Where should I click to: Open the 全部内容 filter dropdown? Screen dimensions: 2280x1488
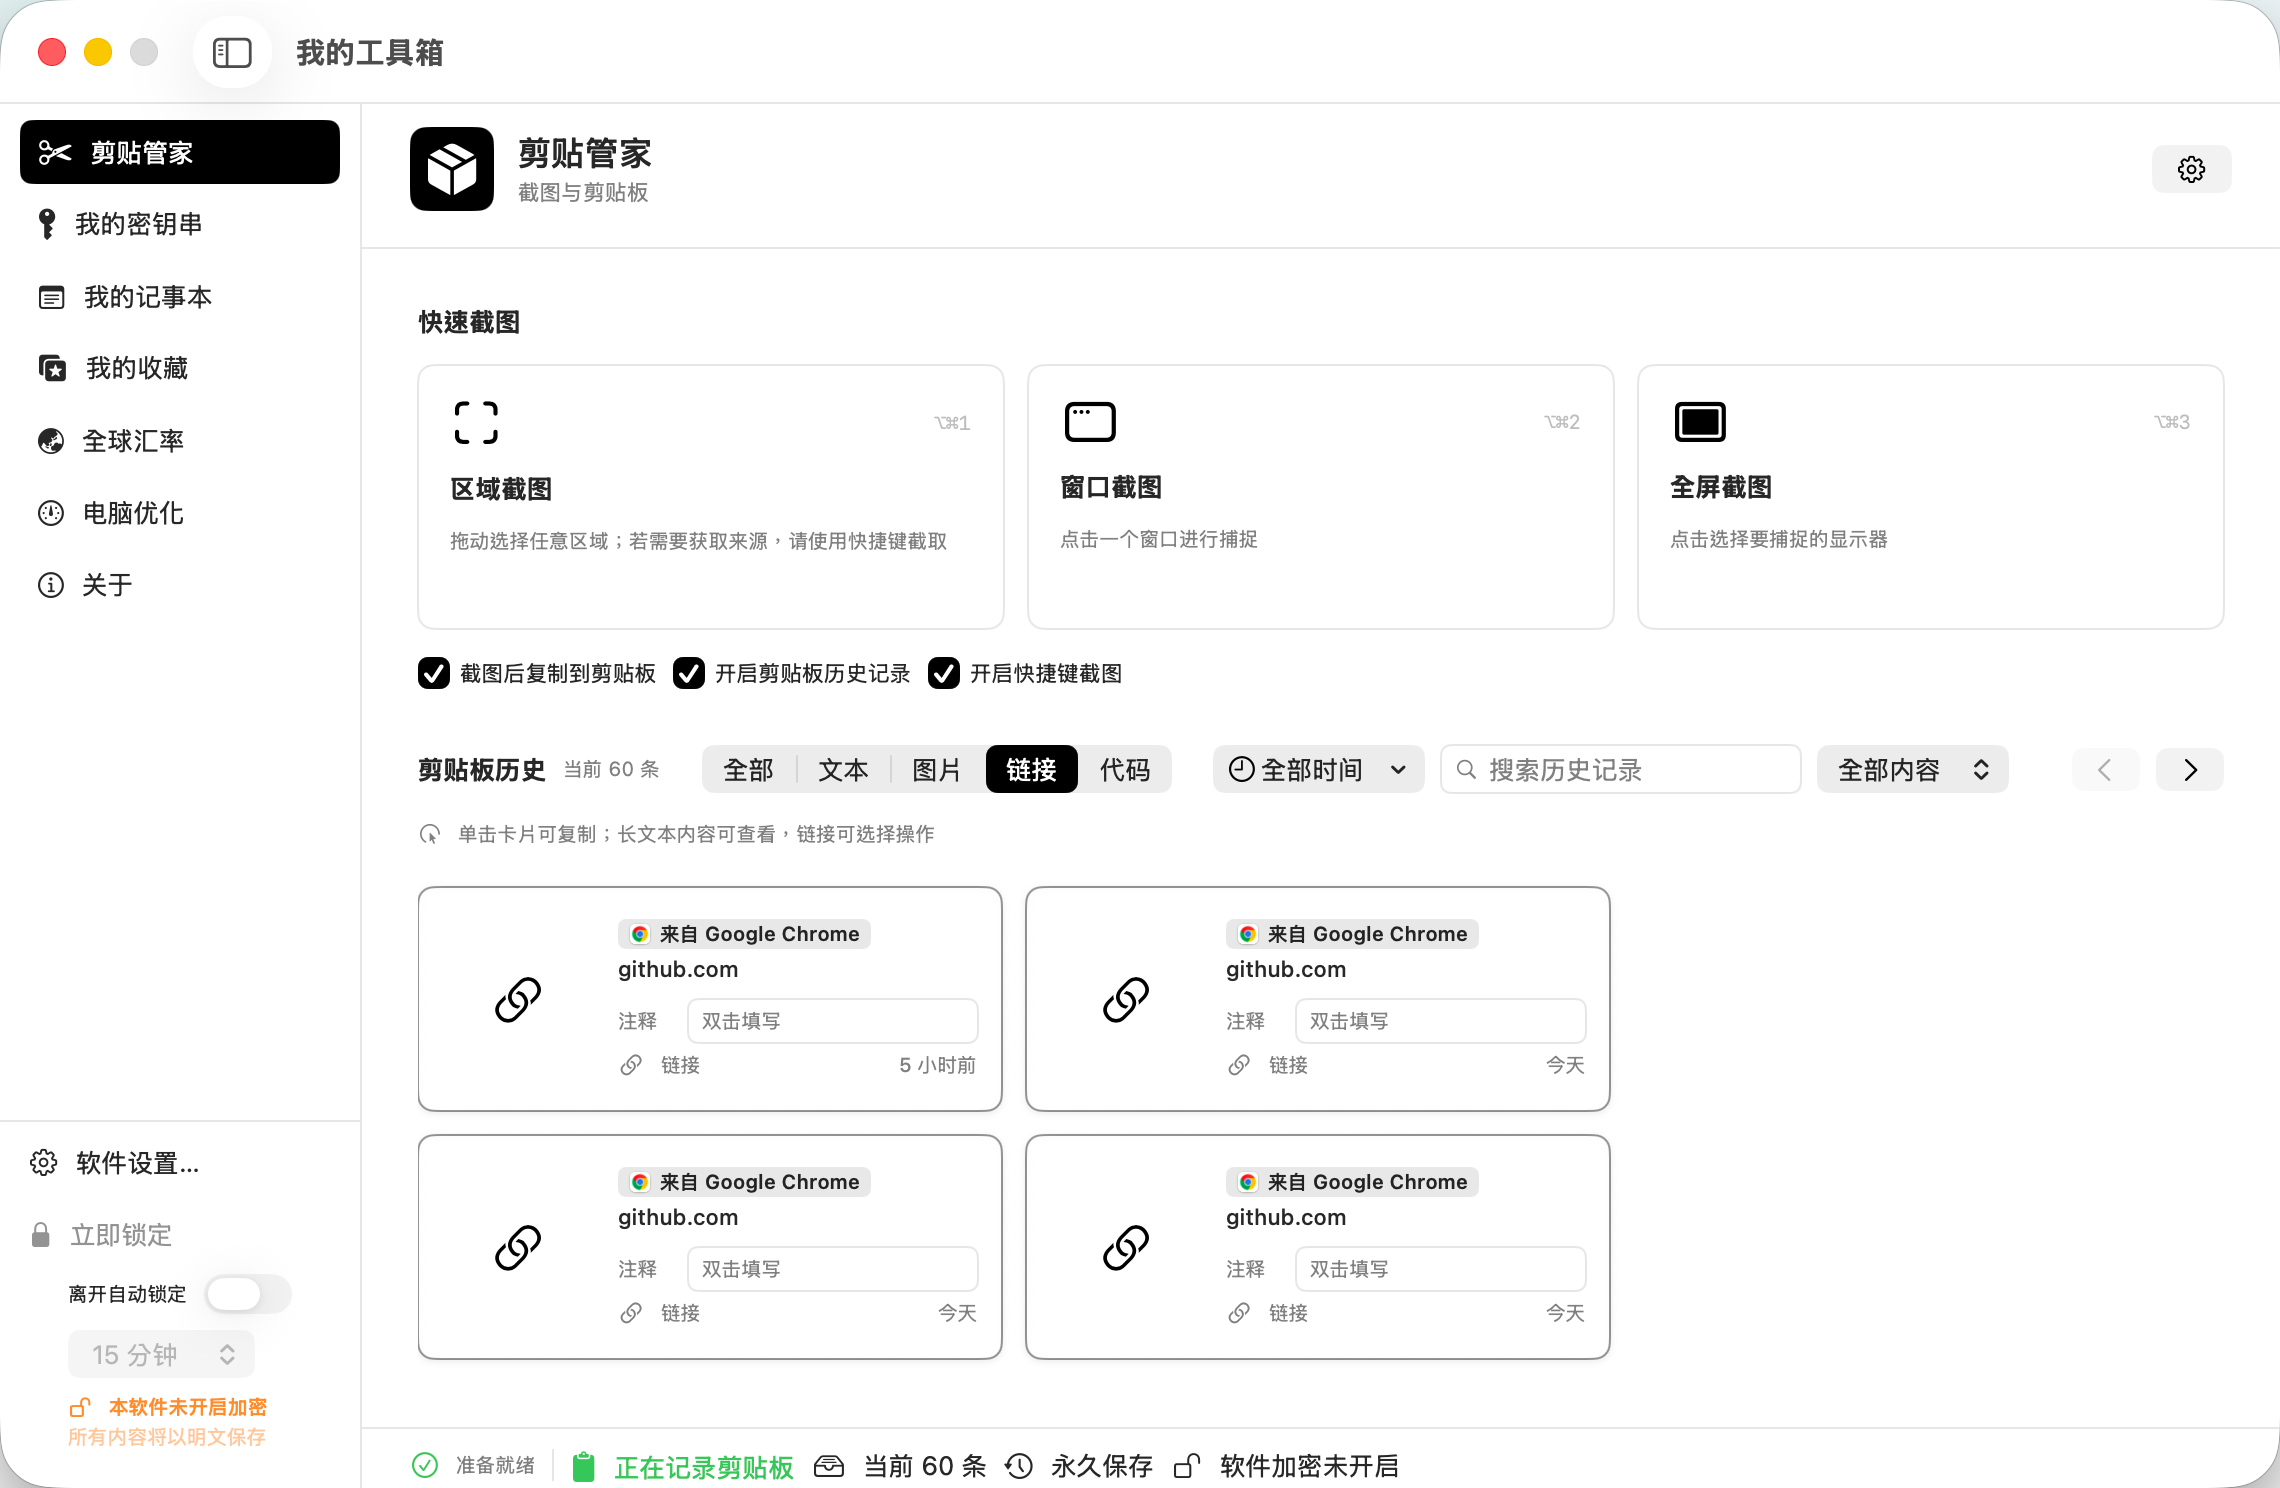coord(1912,769)
